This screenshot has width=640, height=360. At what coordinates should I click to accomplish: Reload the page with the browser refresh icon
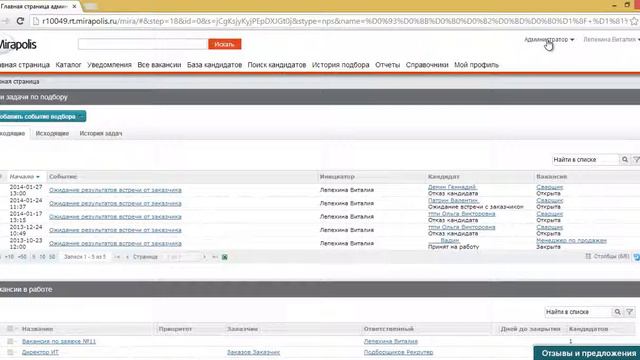click(20, 21)
